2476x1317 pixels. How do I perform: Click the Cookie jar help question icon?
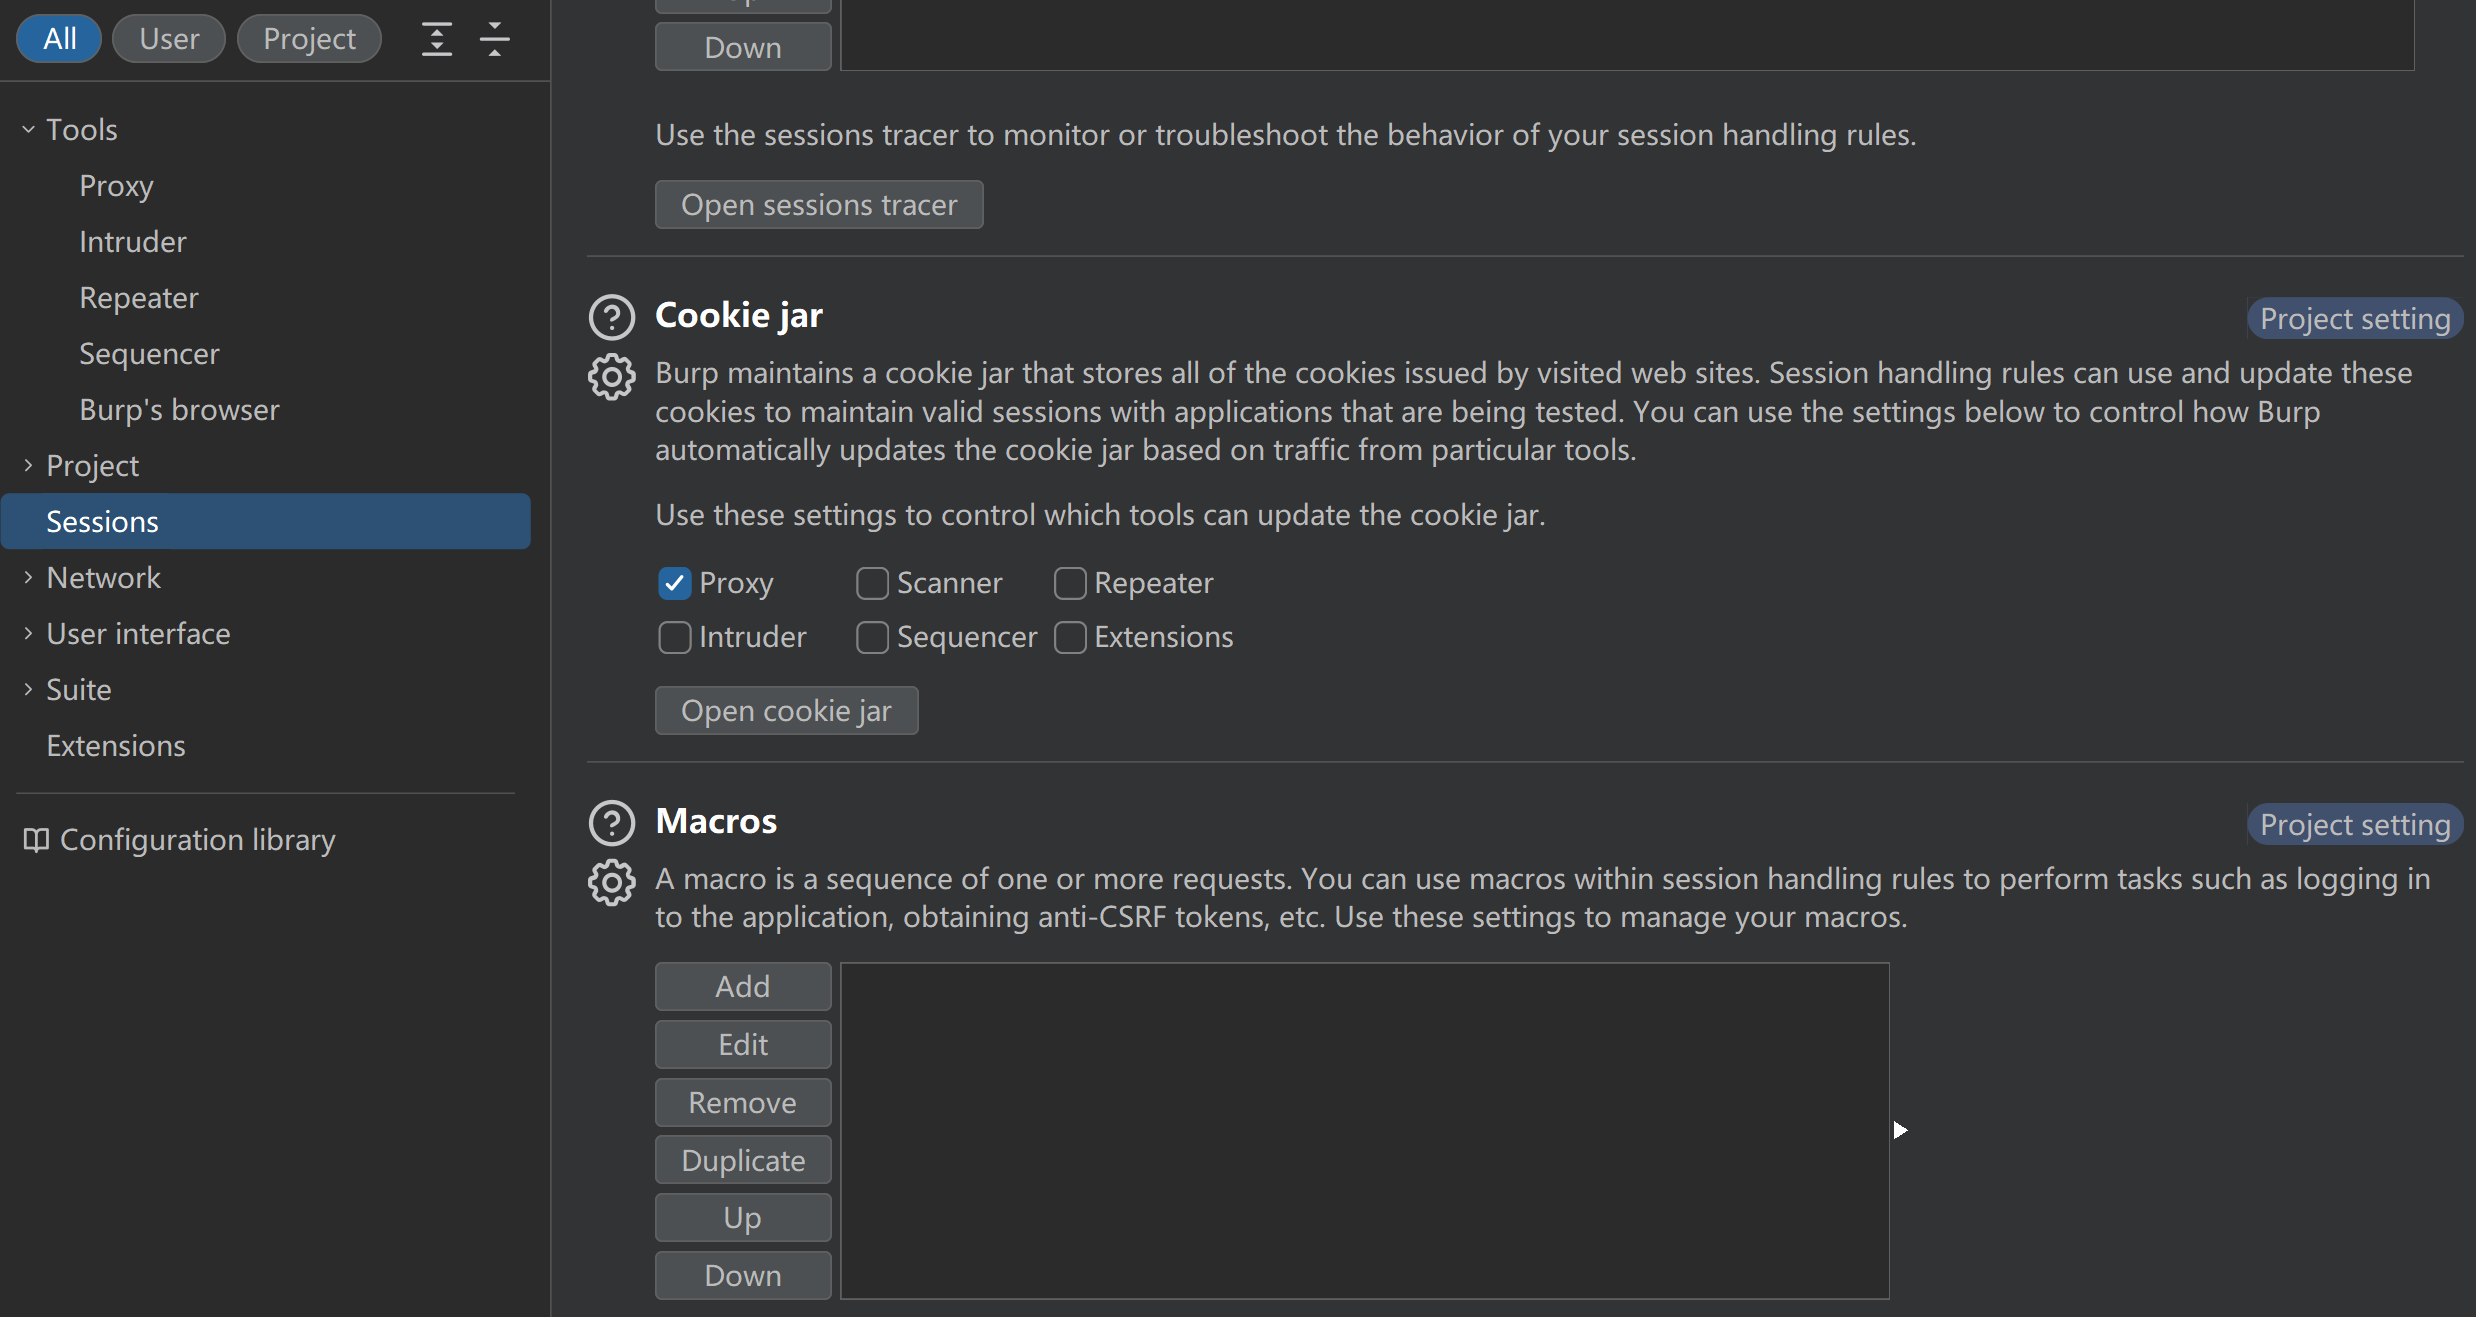point(611,317)
